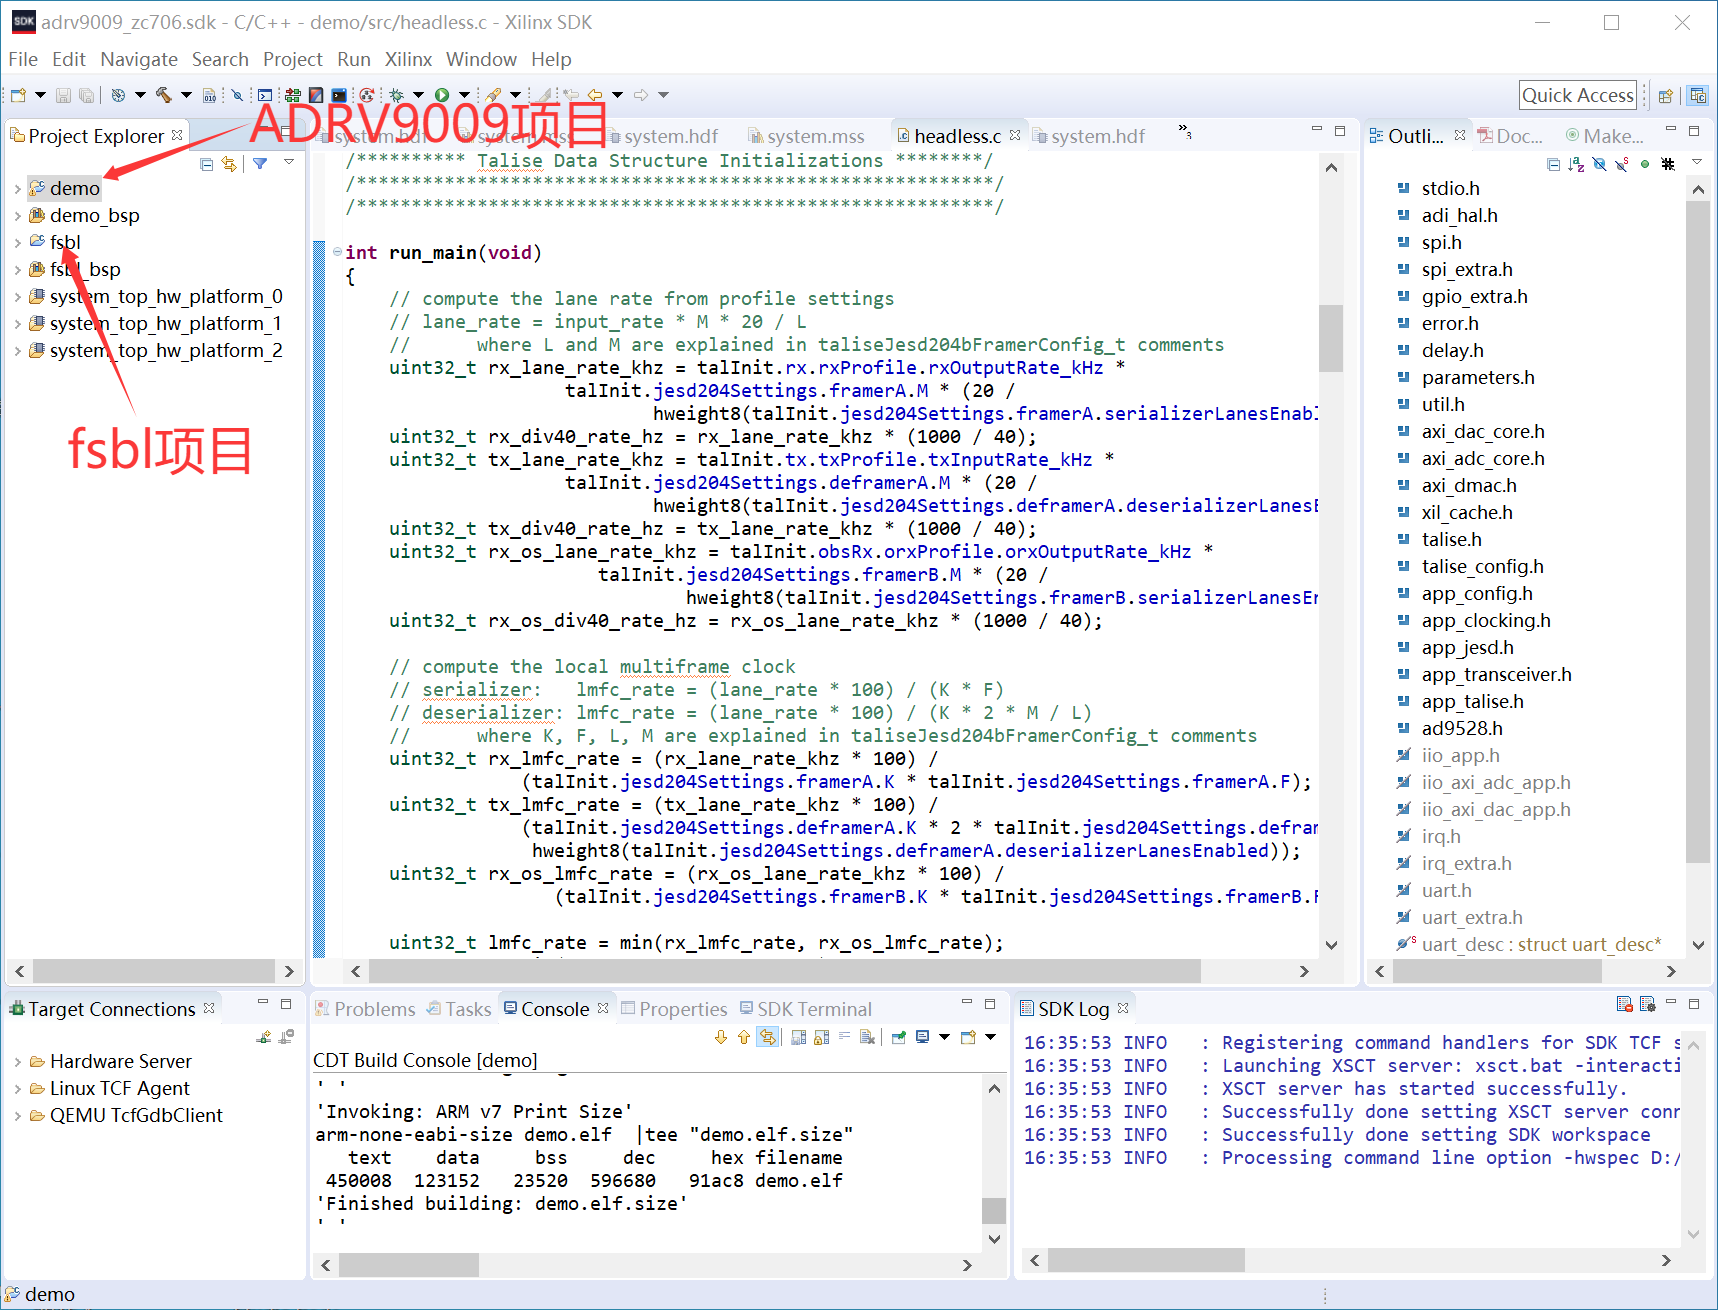Close the headless.c editor tab
The image size is (1718, 1310).
(x=1015, y=134)
